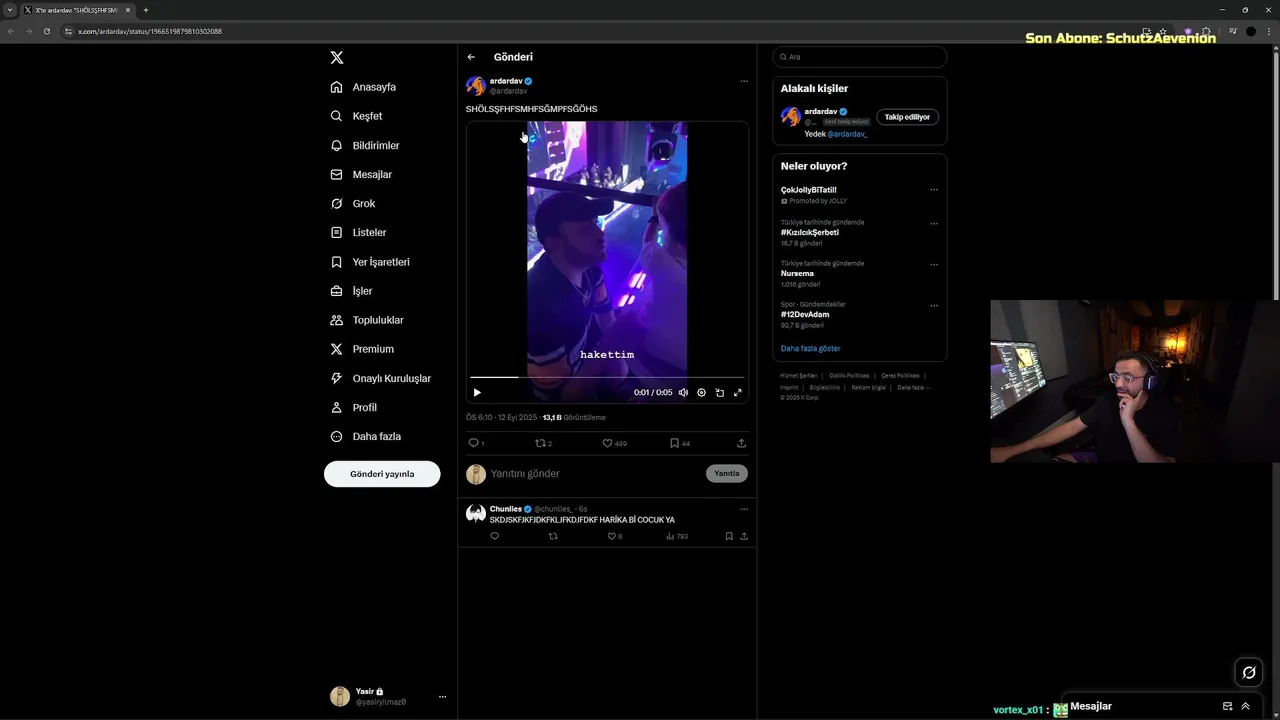This screenshot has height=720, width=1280.
Task: Reply to Chunlies comment
Action: click(494, 536)
